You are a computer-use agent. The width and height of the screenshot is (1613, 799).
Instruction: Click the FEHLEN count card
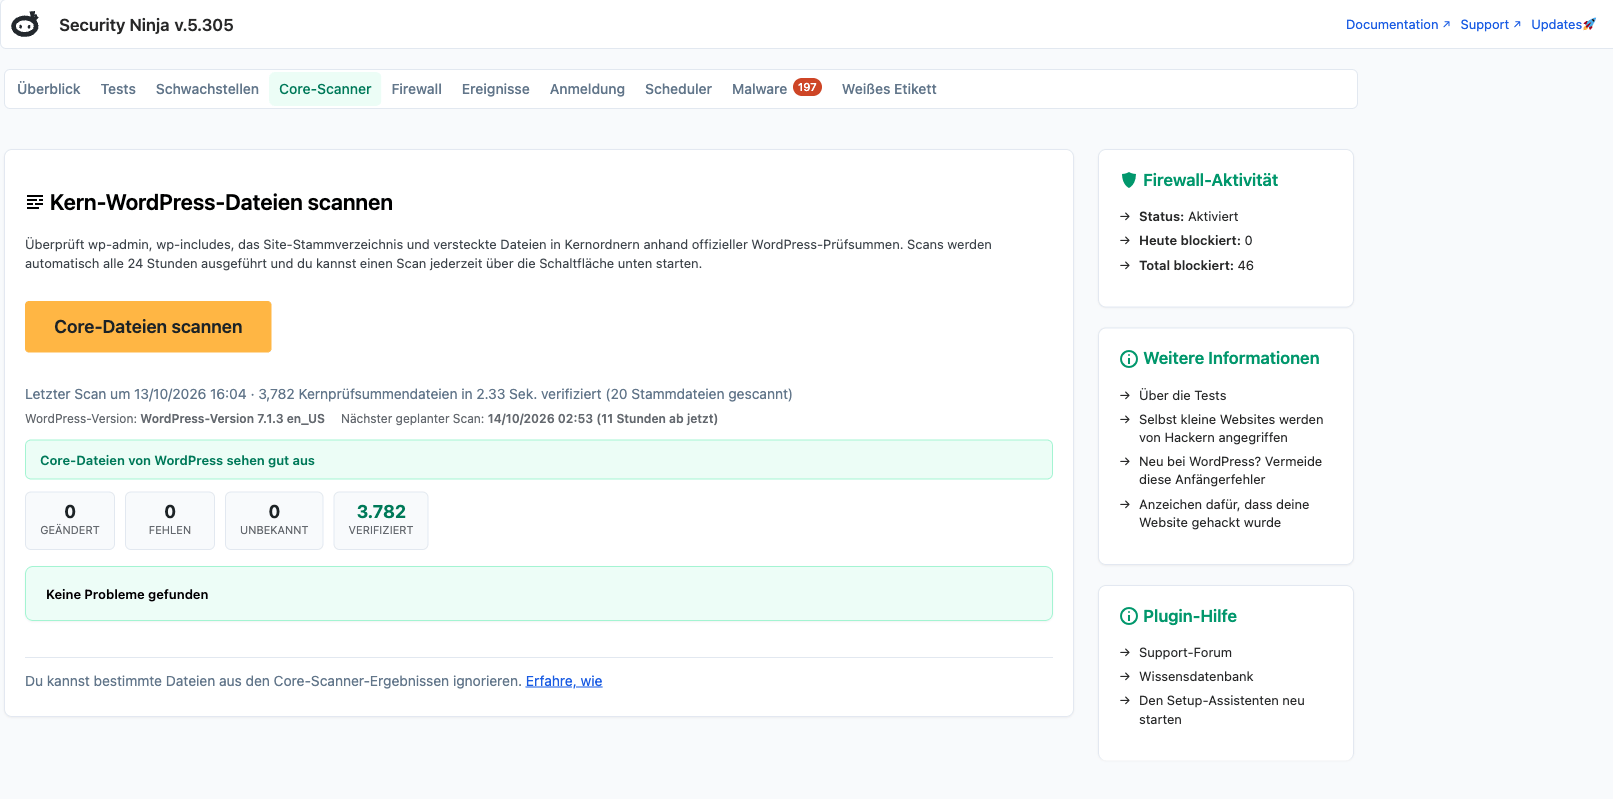click(170, 520)
